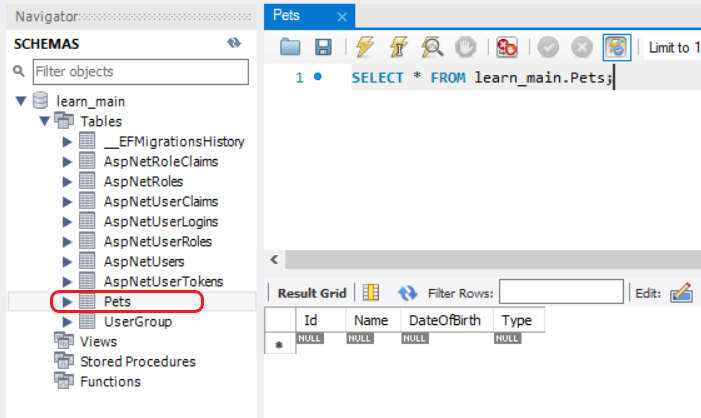701x418 pixels.
Task: Run Explain with the magnifier lightning icon
Action: coord(431,47)
